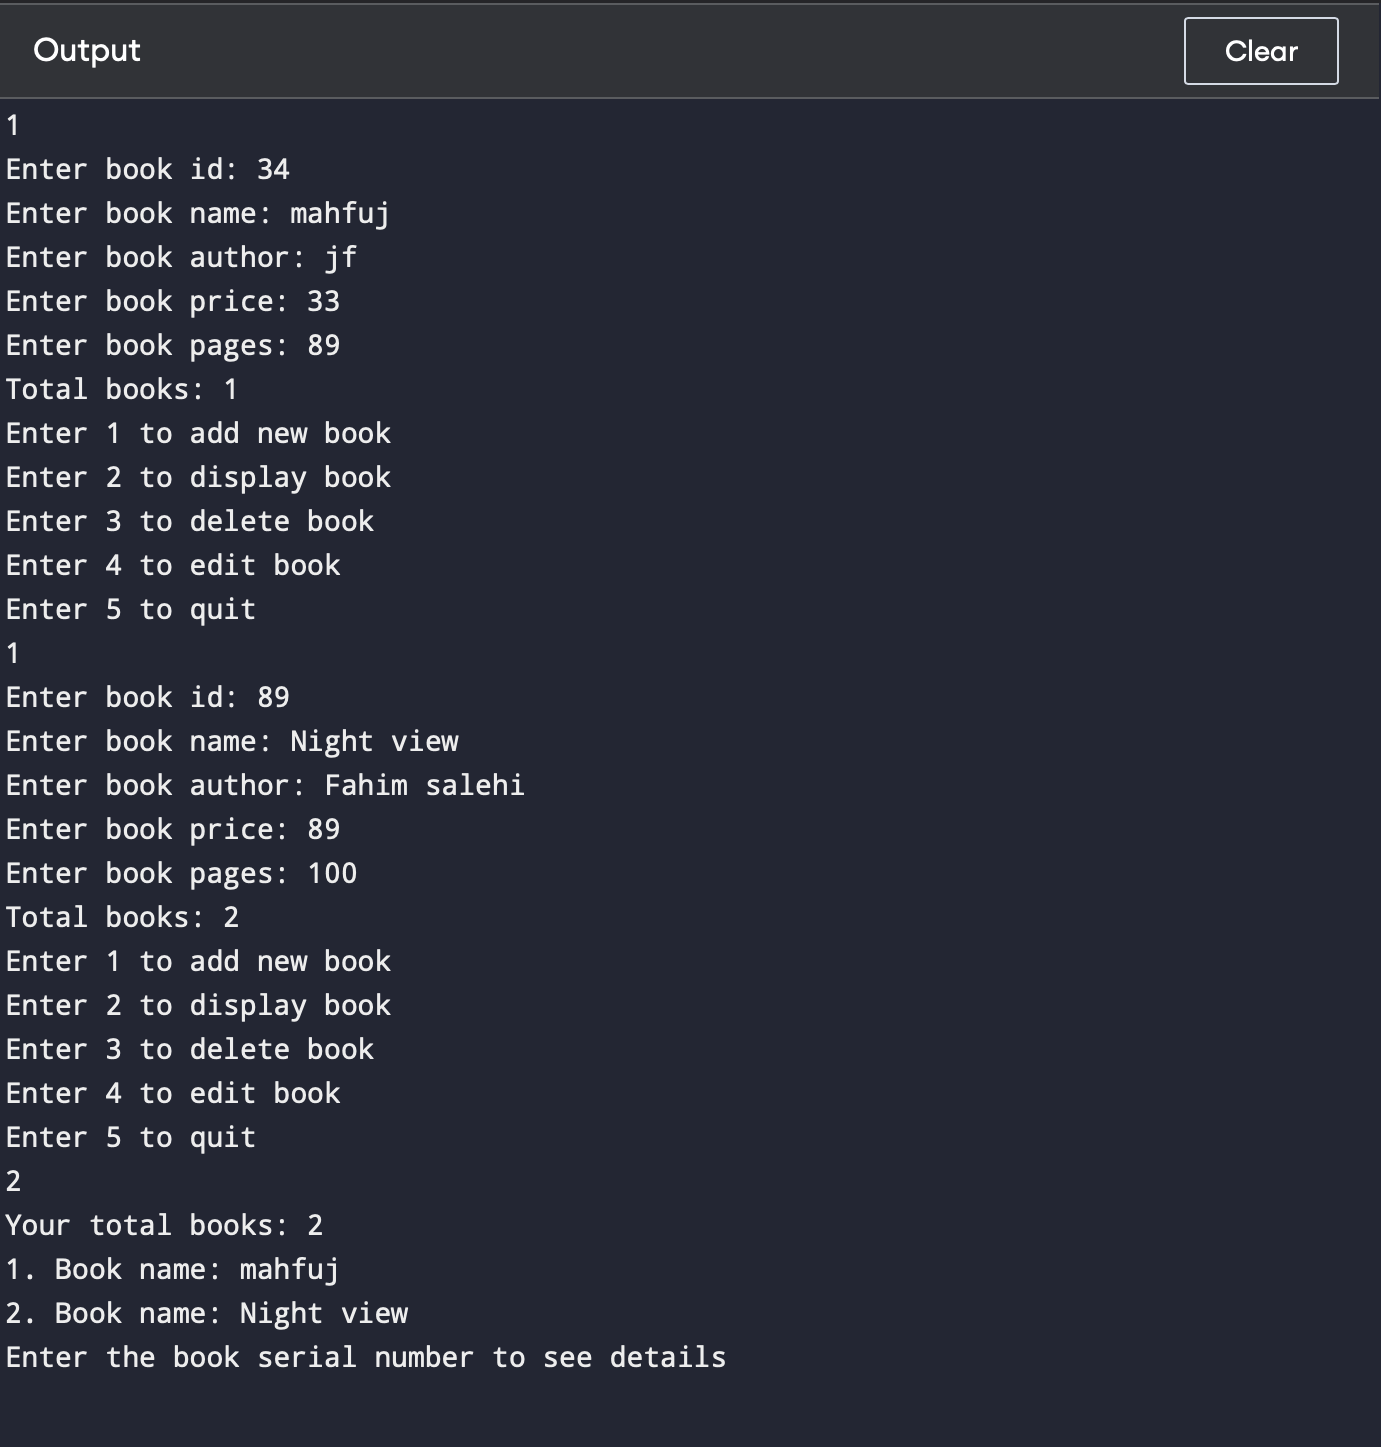Click the 'Enter book name: Night view' line
Screen dimensions: 1381x1447
point(232,741)
